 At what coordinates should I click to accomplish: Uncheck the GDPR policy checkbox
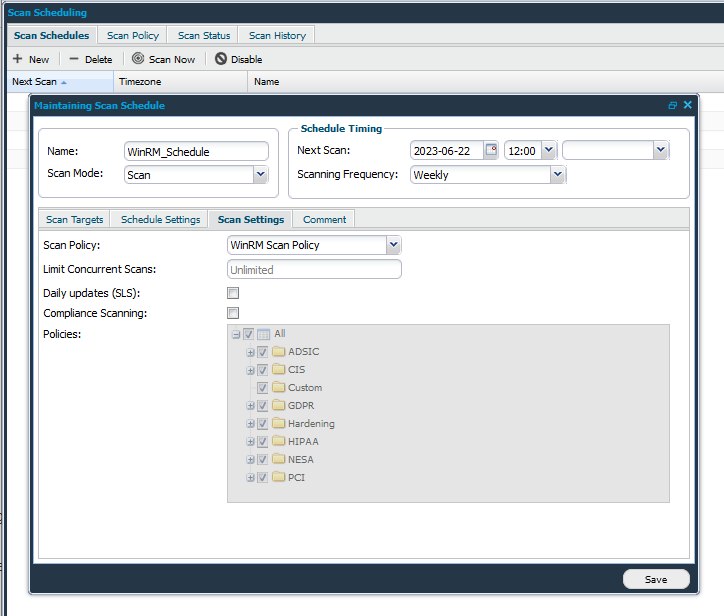coord(262,406)
